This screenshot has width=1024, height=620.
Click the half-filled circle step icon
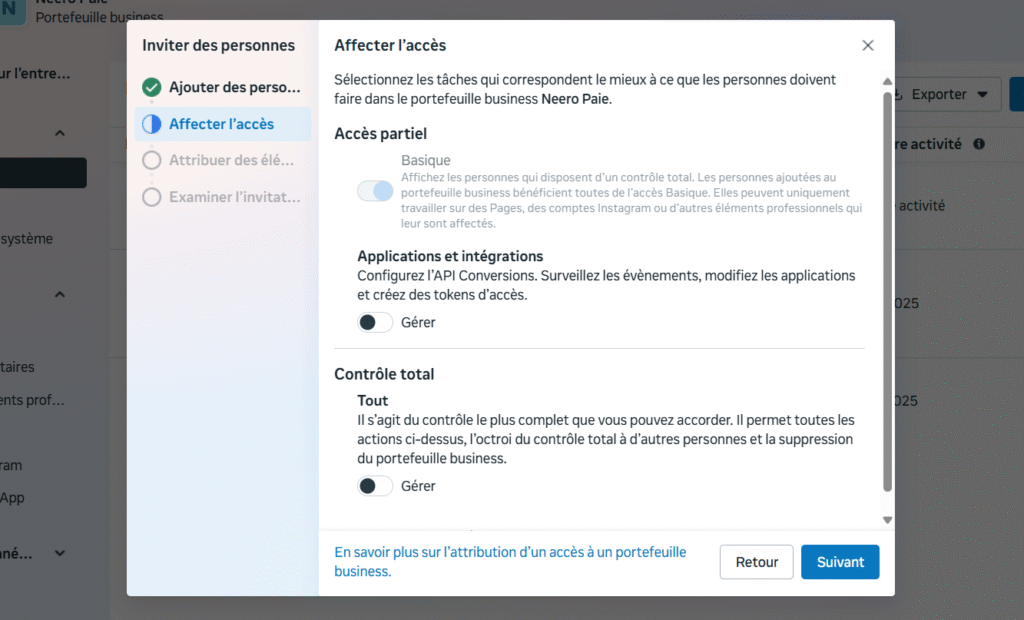152,124
